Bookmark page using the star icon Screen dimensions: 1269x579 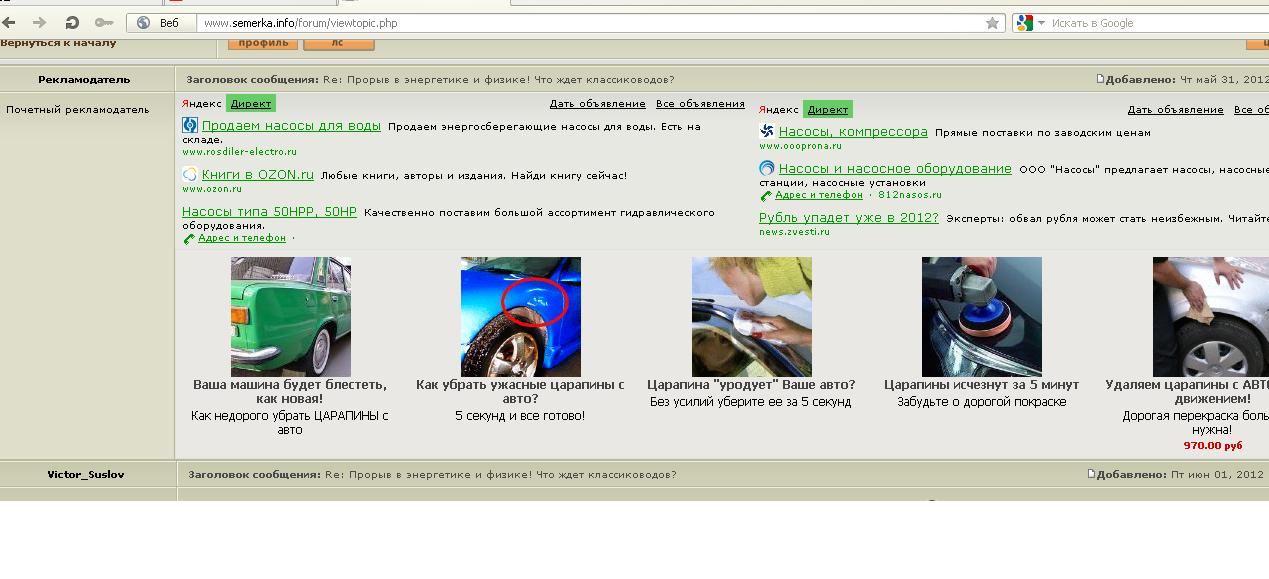pos(992,22)
